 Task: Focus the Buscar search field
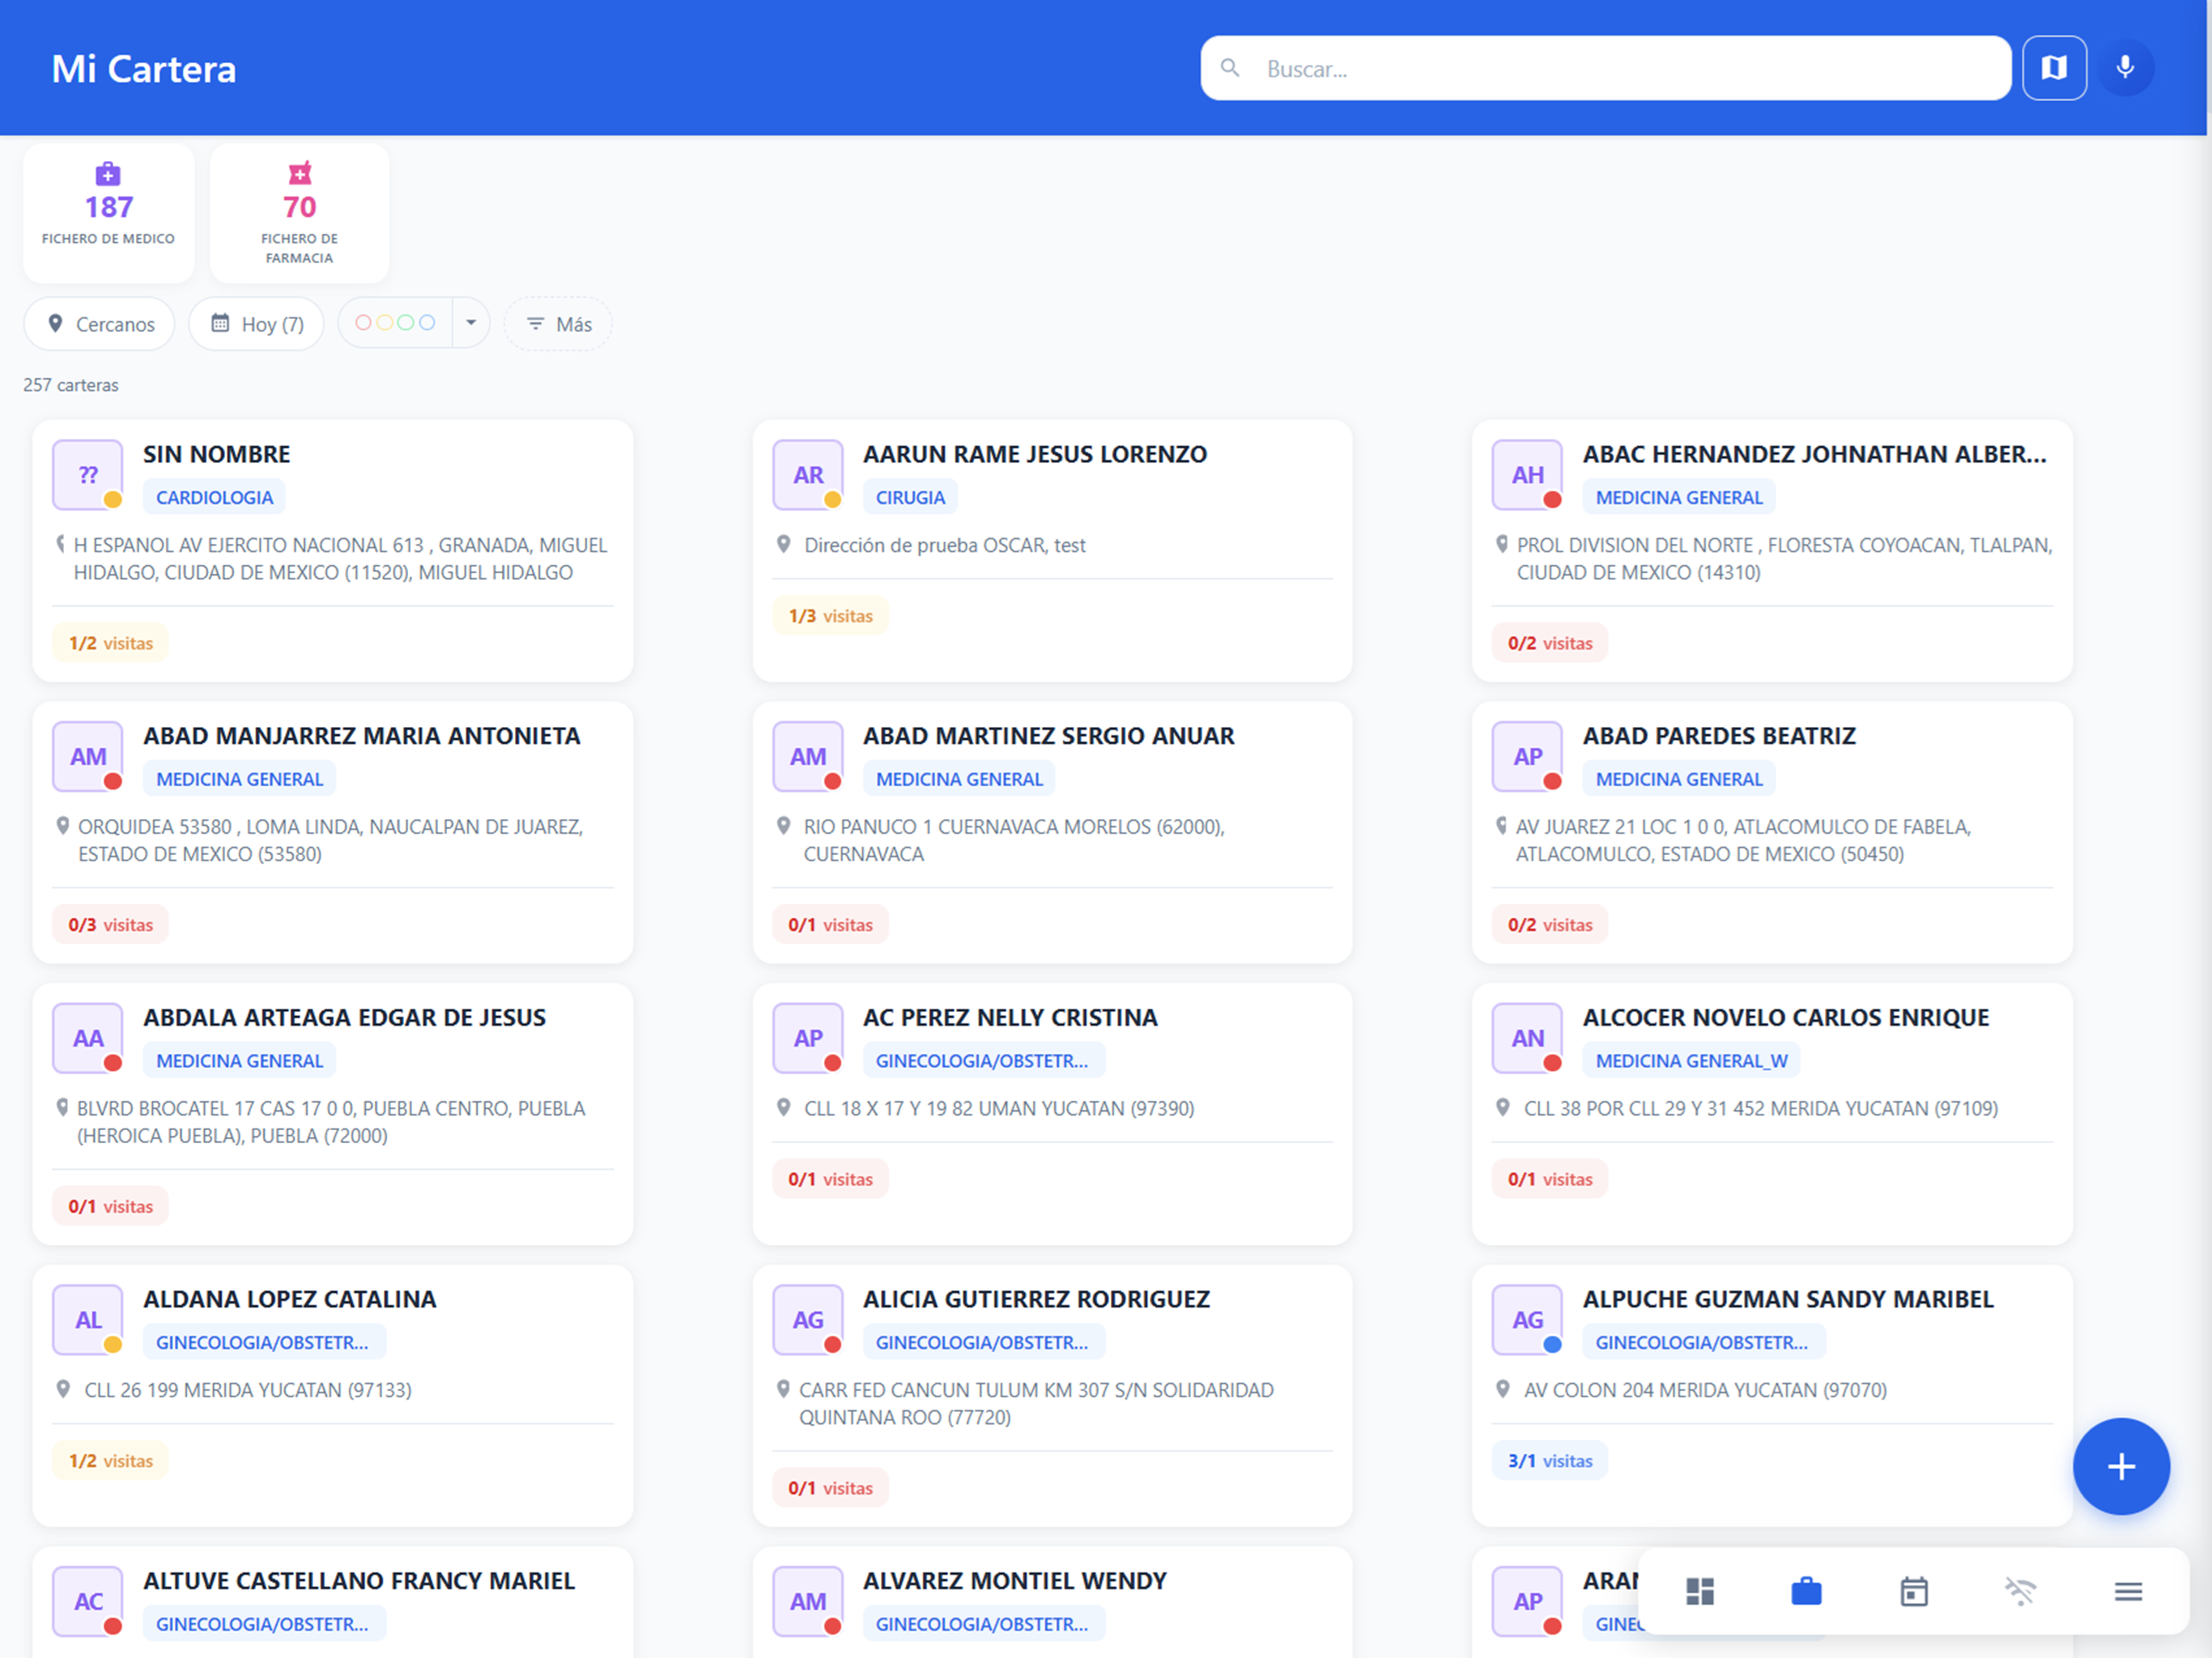pyautogui.click(x=1606, y=68)
